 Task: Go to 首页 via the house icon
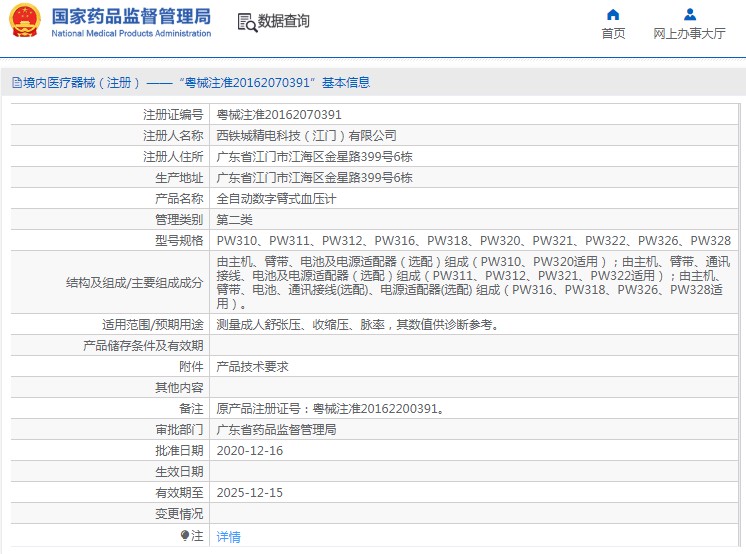click(x=613, y=15)
